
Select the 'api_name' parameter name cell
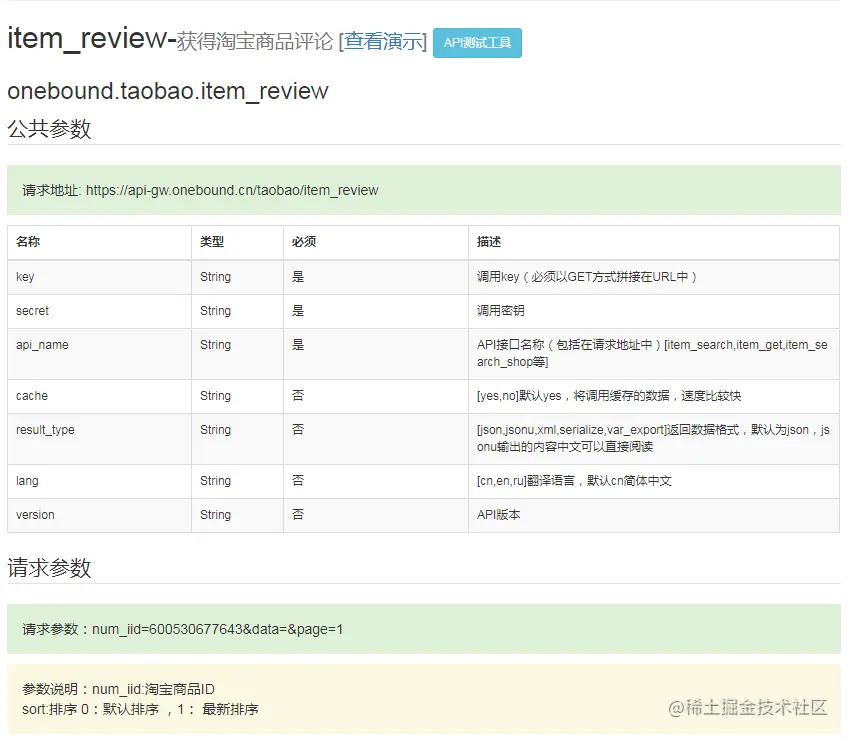(99, 354)
